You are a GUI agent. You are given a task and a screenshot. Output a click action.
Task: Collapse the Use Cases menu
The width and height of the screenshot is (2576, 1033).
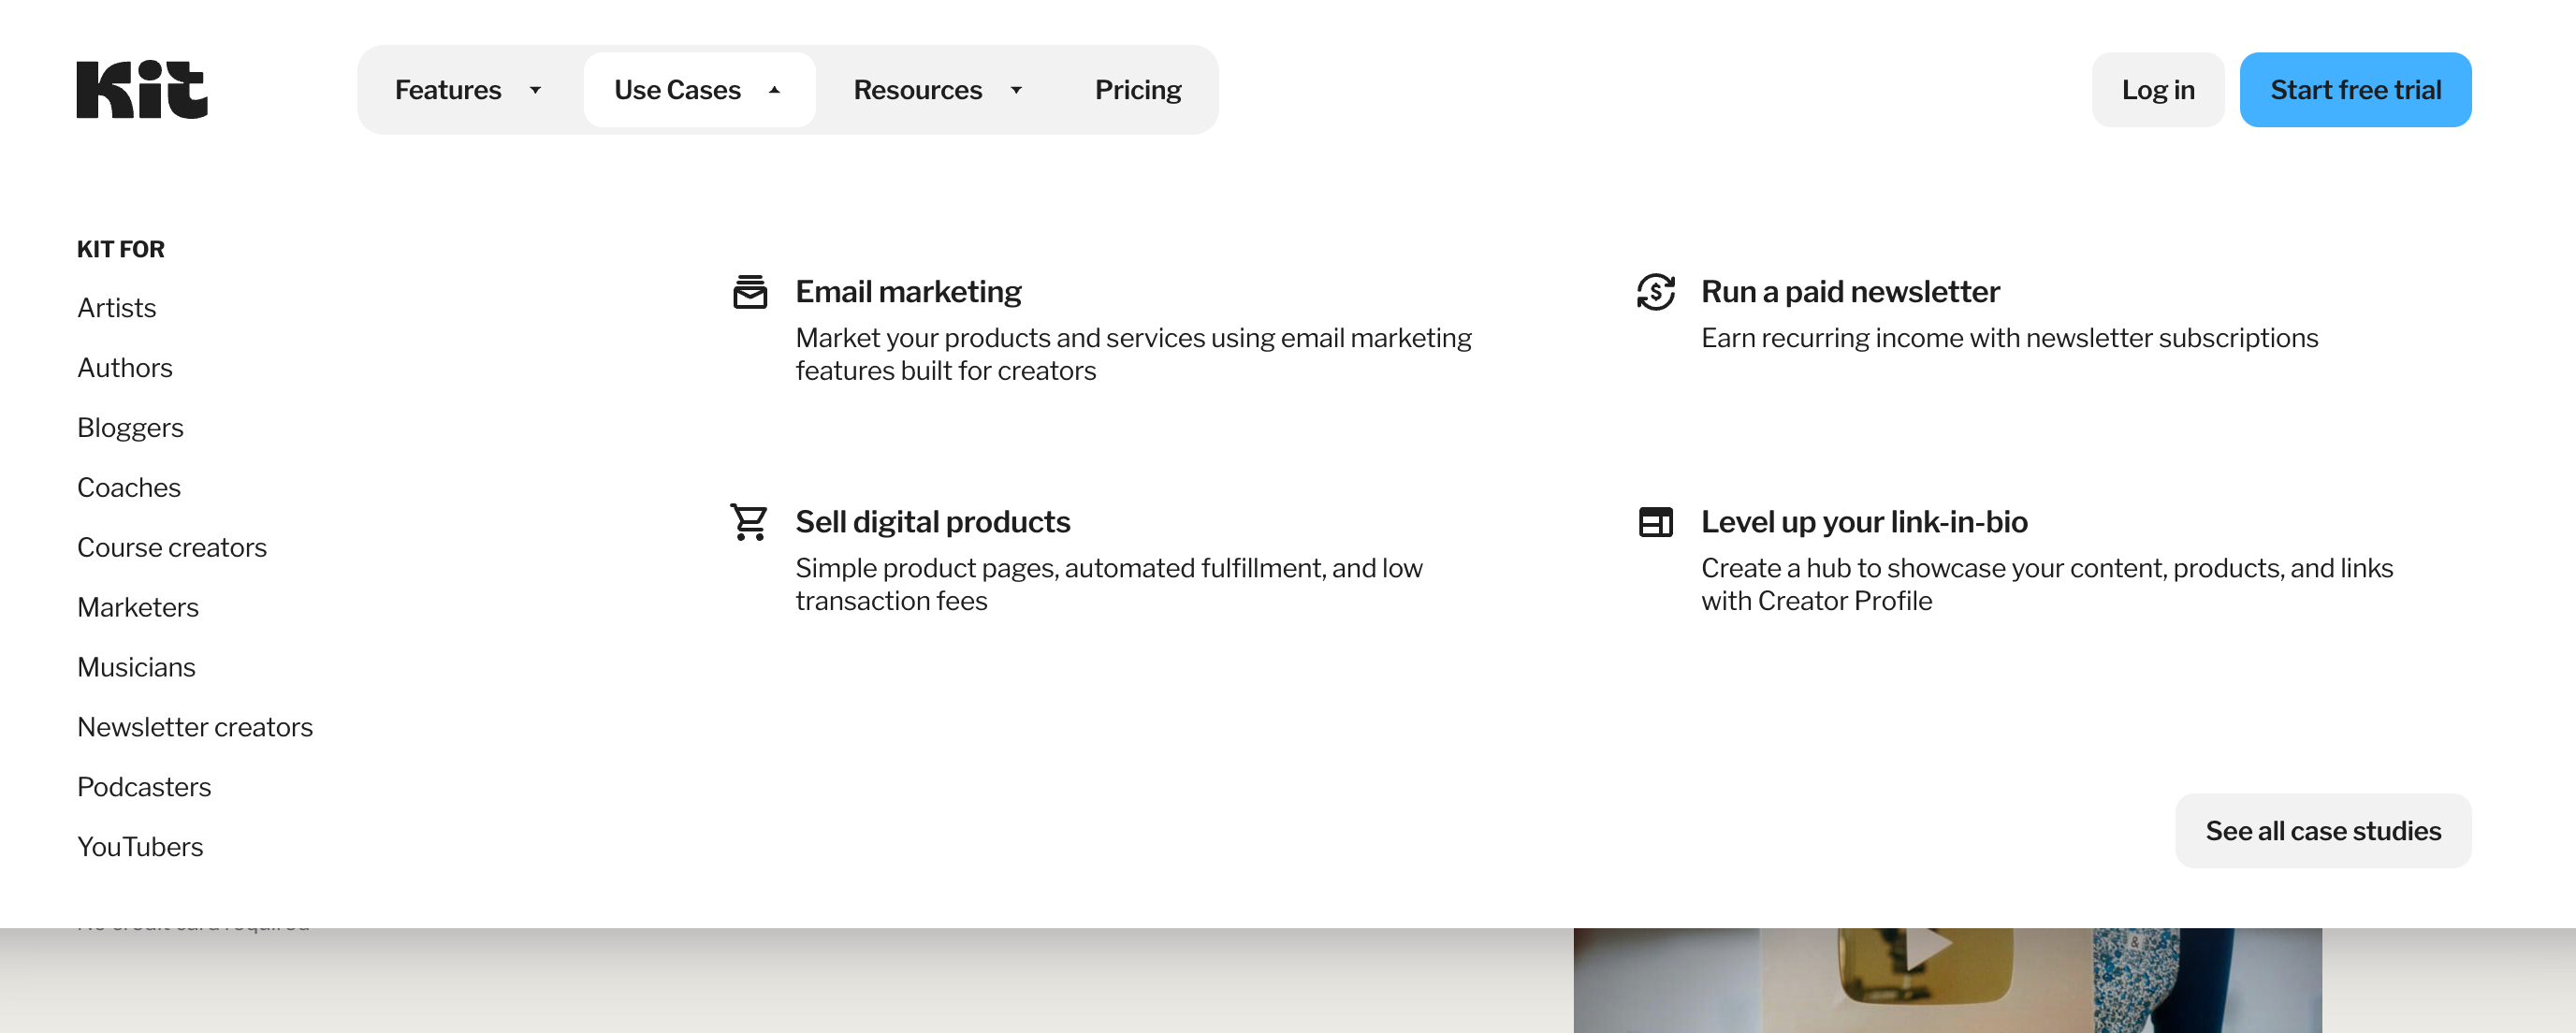click(698, 90)
